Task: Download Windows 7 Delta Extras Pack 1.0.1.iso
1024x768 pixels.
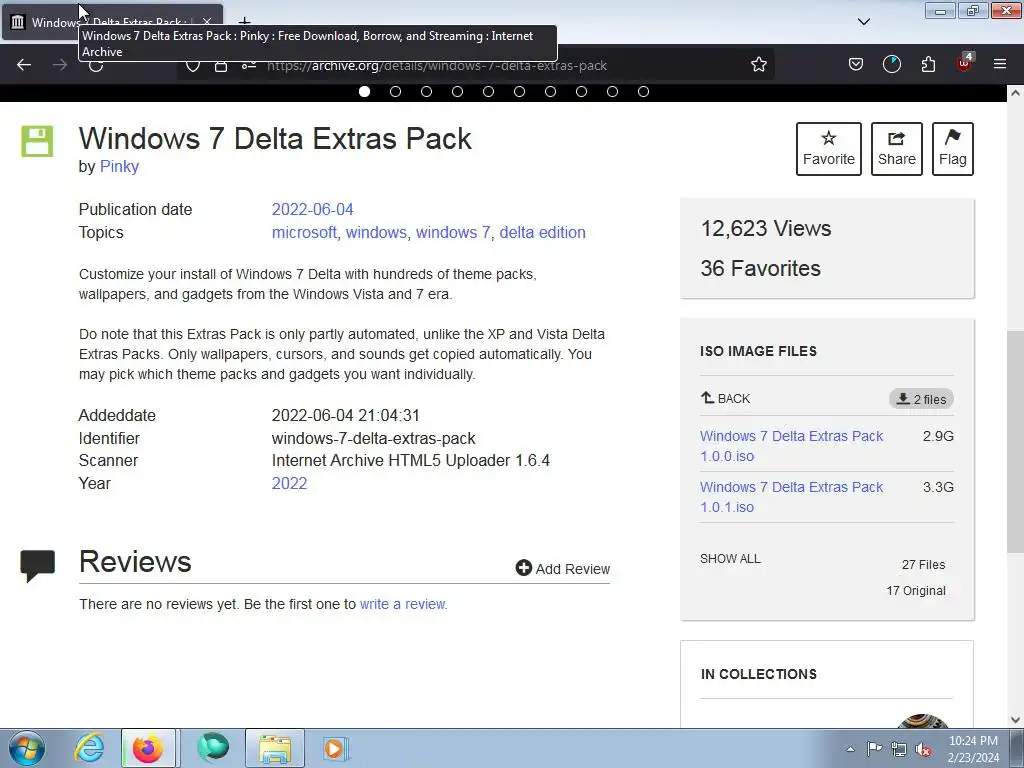Action: pyautogui.click(x=792, y=497)
